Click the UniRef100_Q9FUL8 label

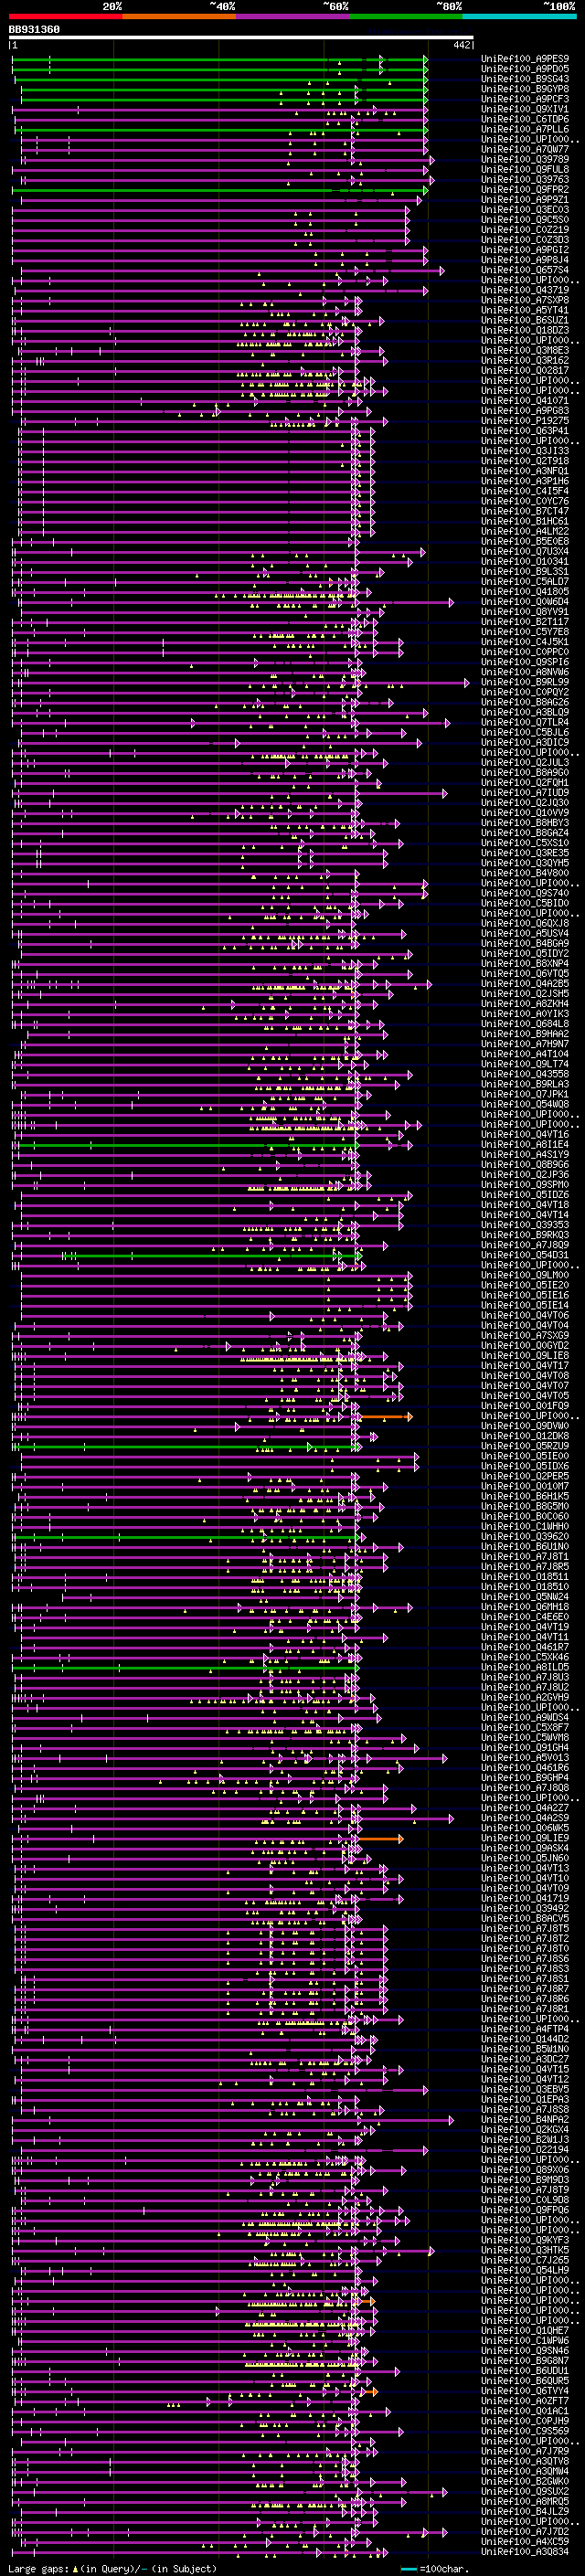[525, 170]
